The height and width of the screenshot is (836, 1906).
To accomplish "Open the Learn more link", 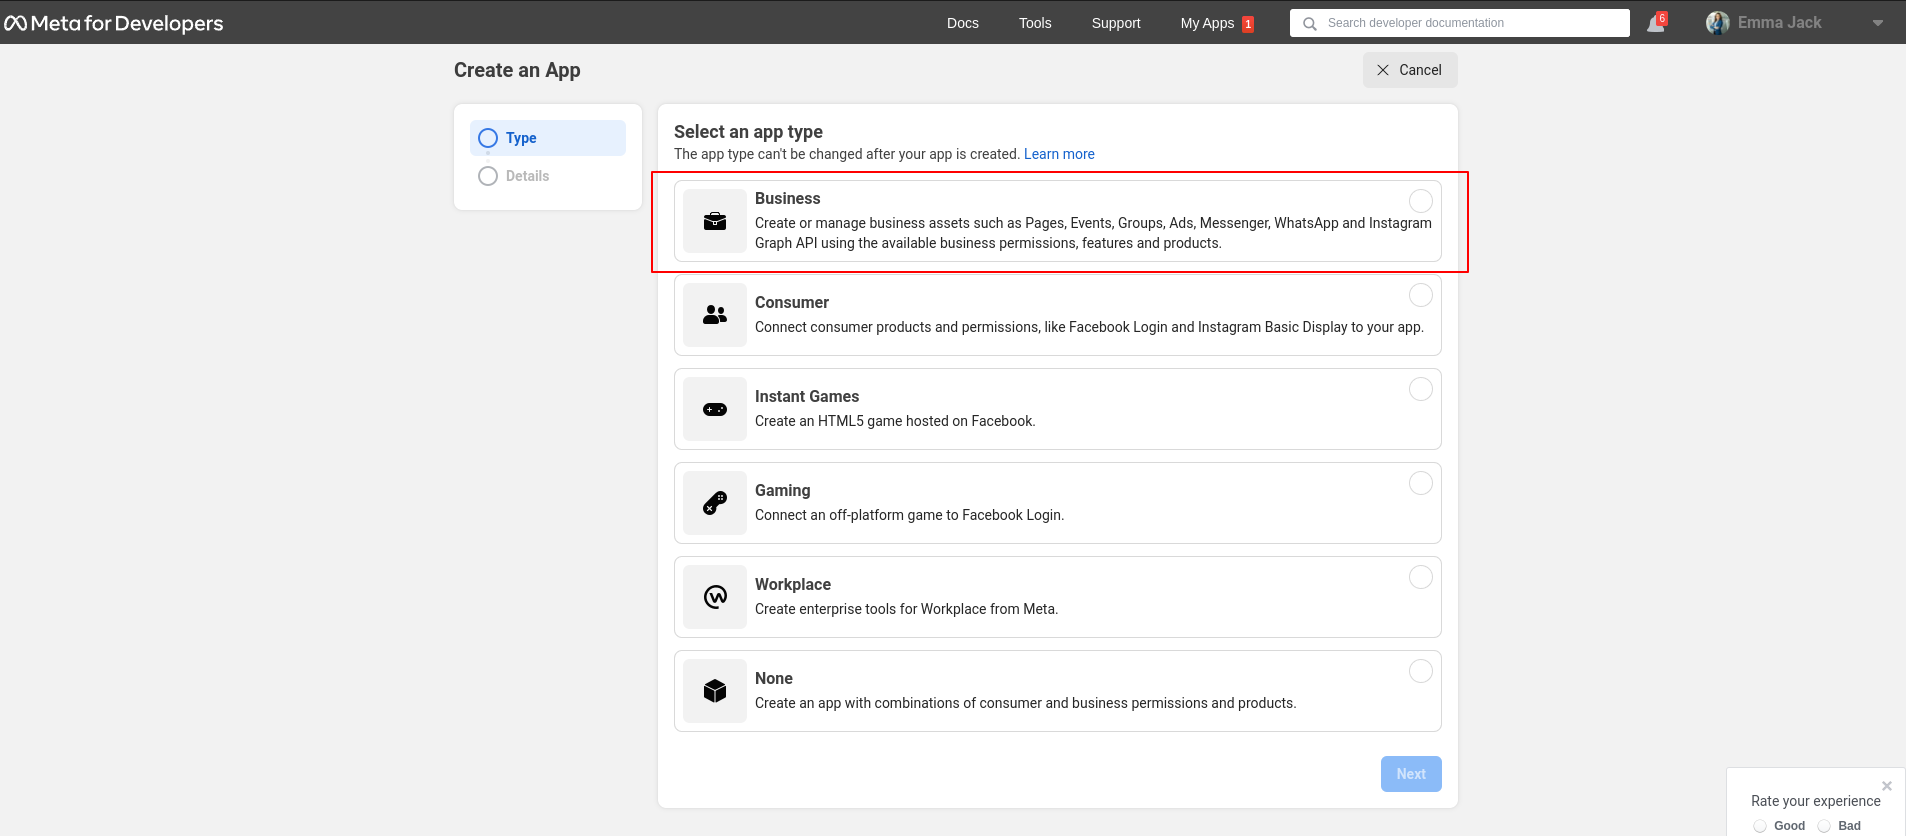I will [x=1059, y=154].
